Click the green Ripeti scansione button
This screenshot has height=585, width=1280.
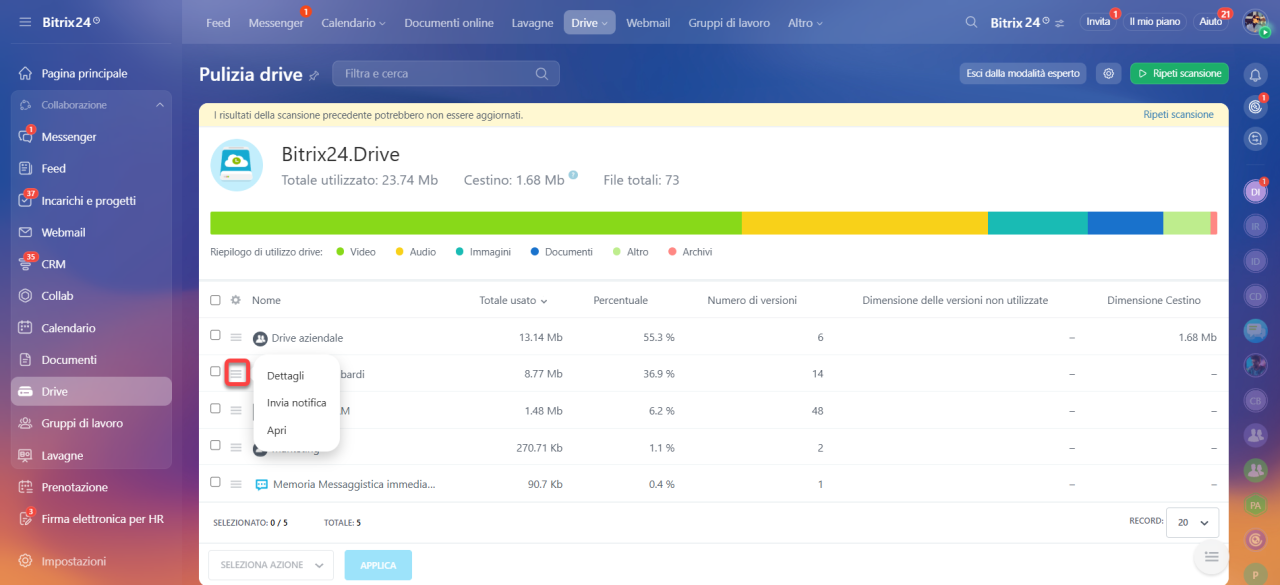pyautogui.click(x=1179, y=73)
